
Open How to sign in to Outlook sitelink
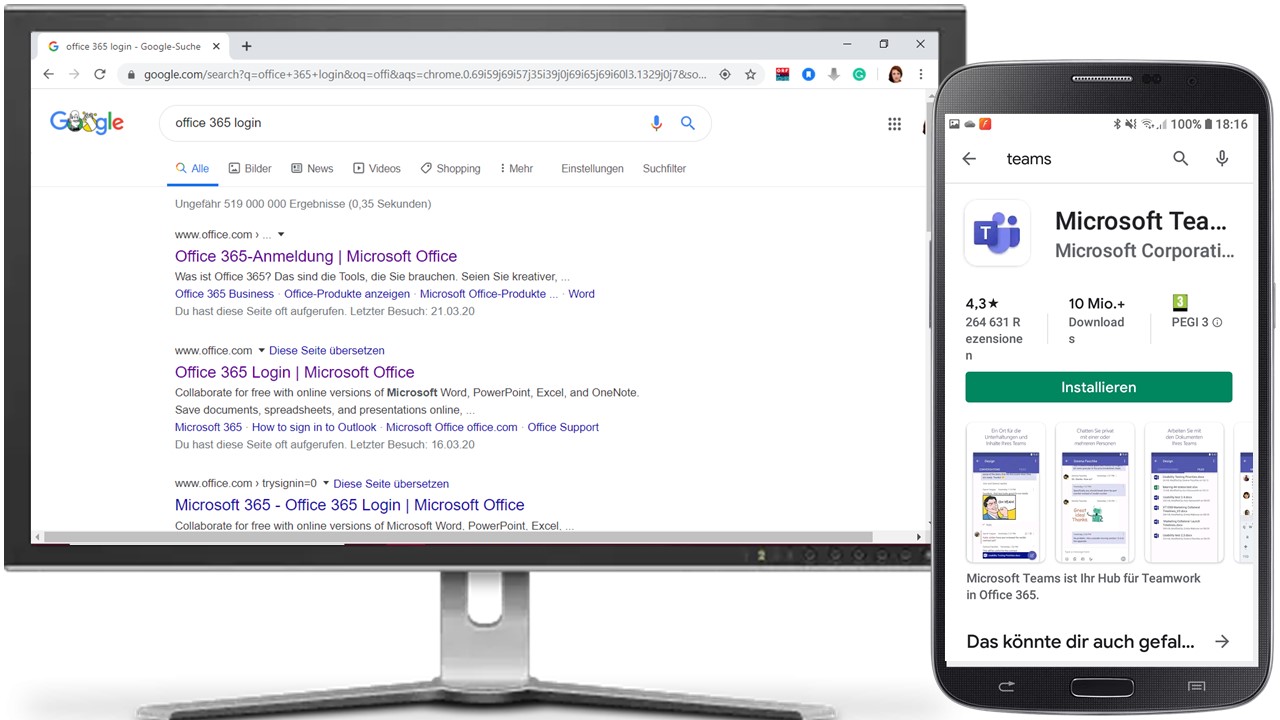point(314,427)
